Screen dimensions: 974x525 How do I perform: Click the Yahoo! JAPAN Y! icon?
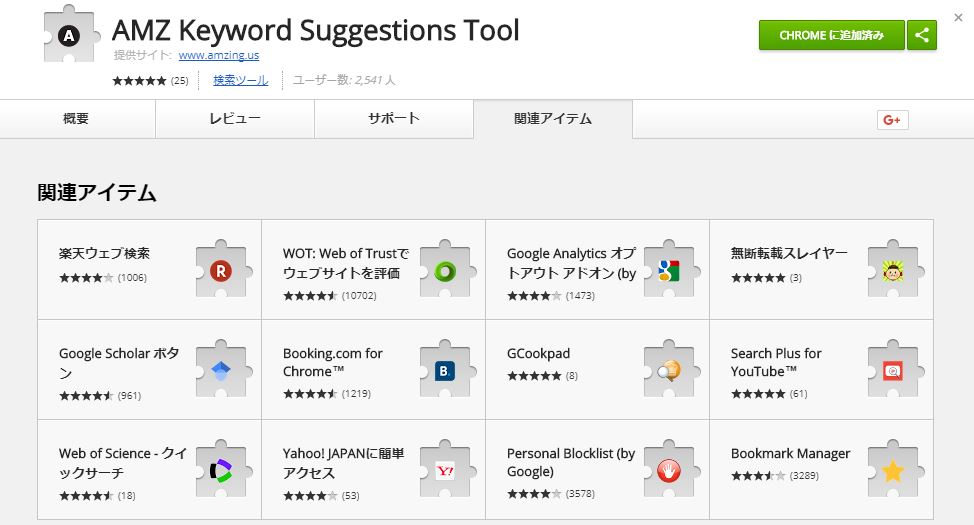click(445, 470)
